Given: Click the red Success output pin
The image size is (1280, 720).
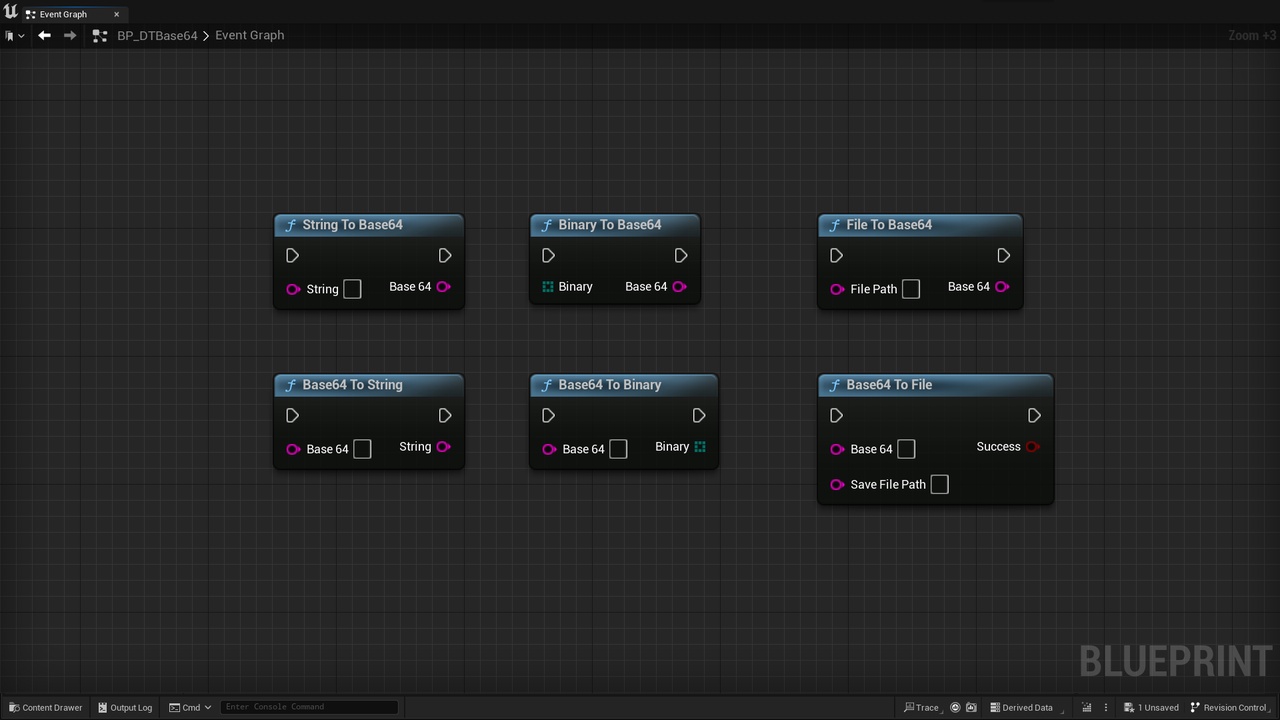Looking at the screenshot, I should click(1033, 447).
